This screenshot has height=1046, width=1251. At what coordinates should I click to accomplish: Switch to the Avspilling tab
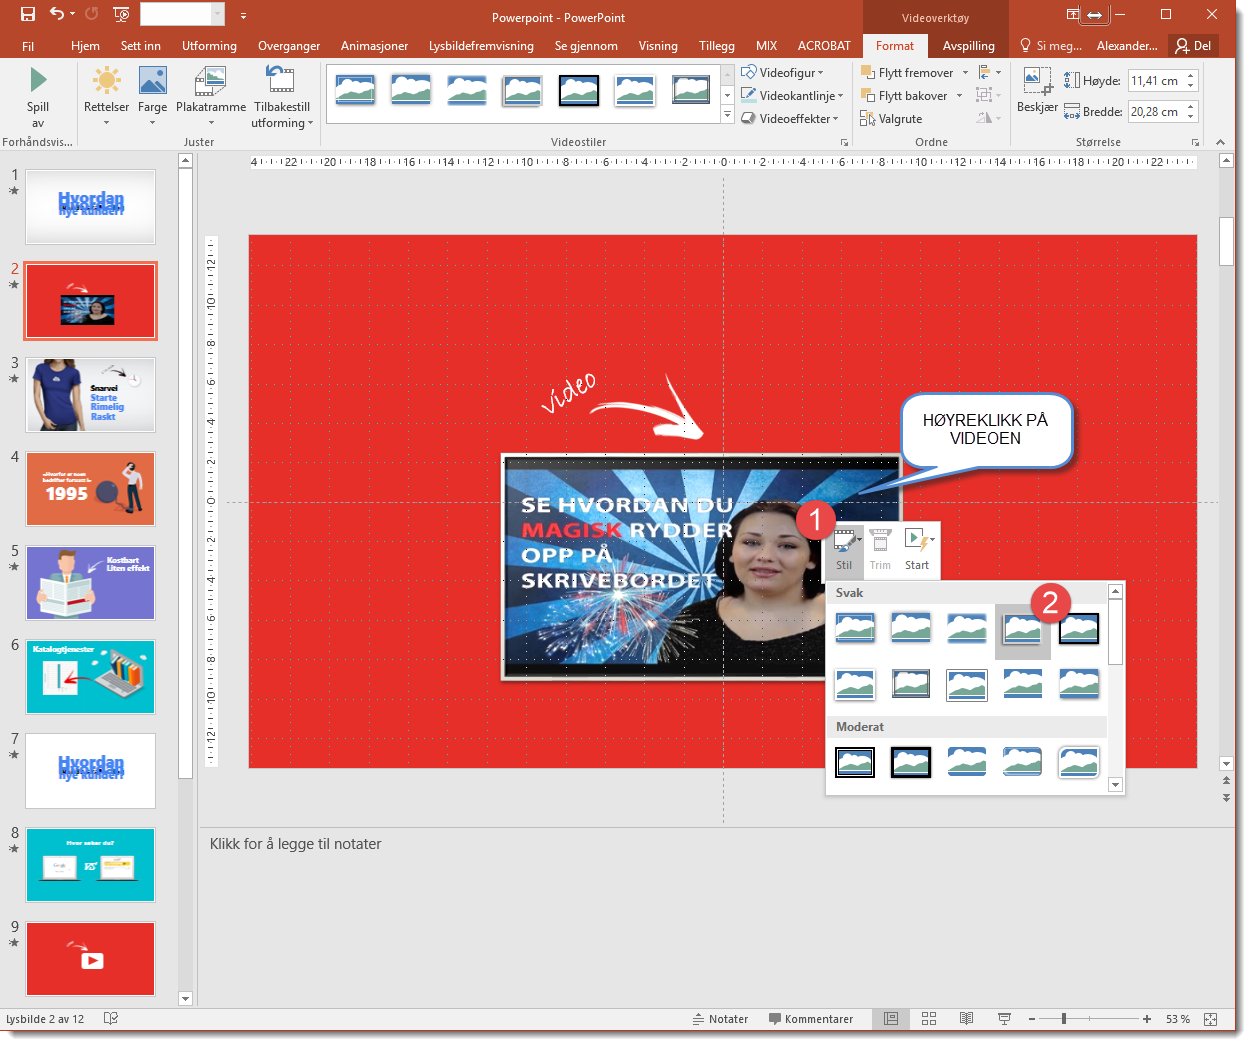coord(968,46)
